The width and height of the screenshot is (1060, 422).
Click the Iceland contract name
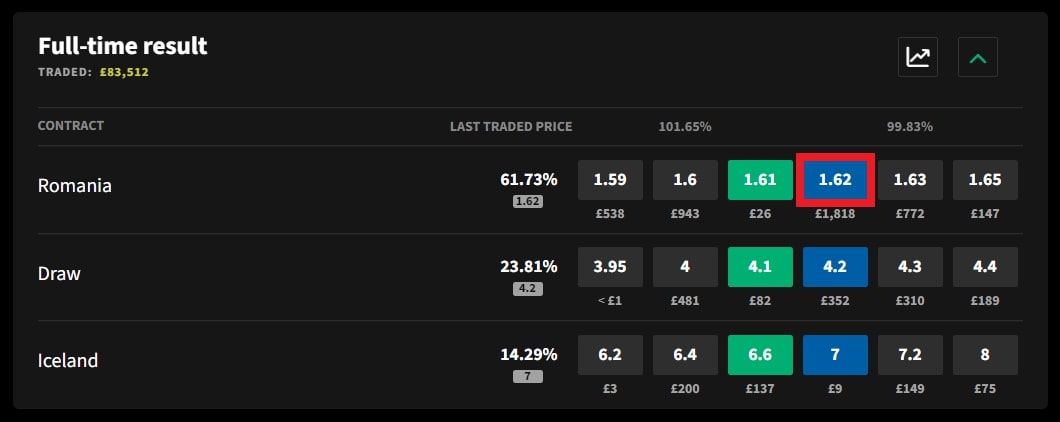[68, 361]
